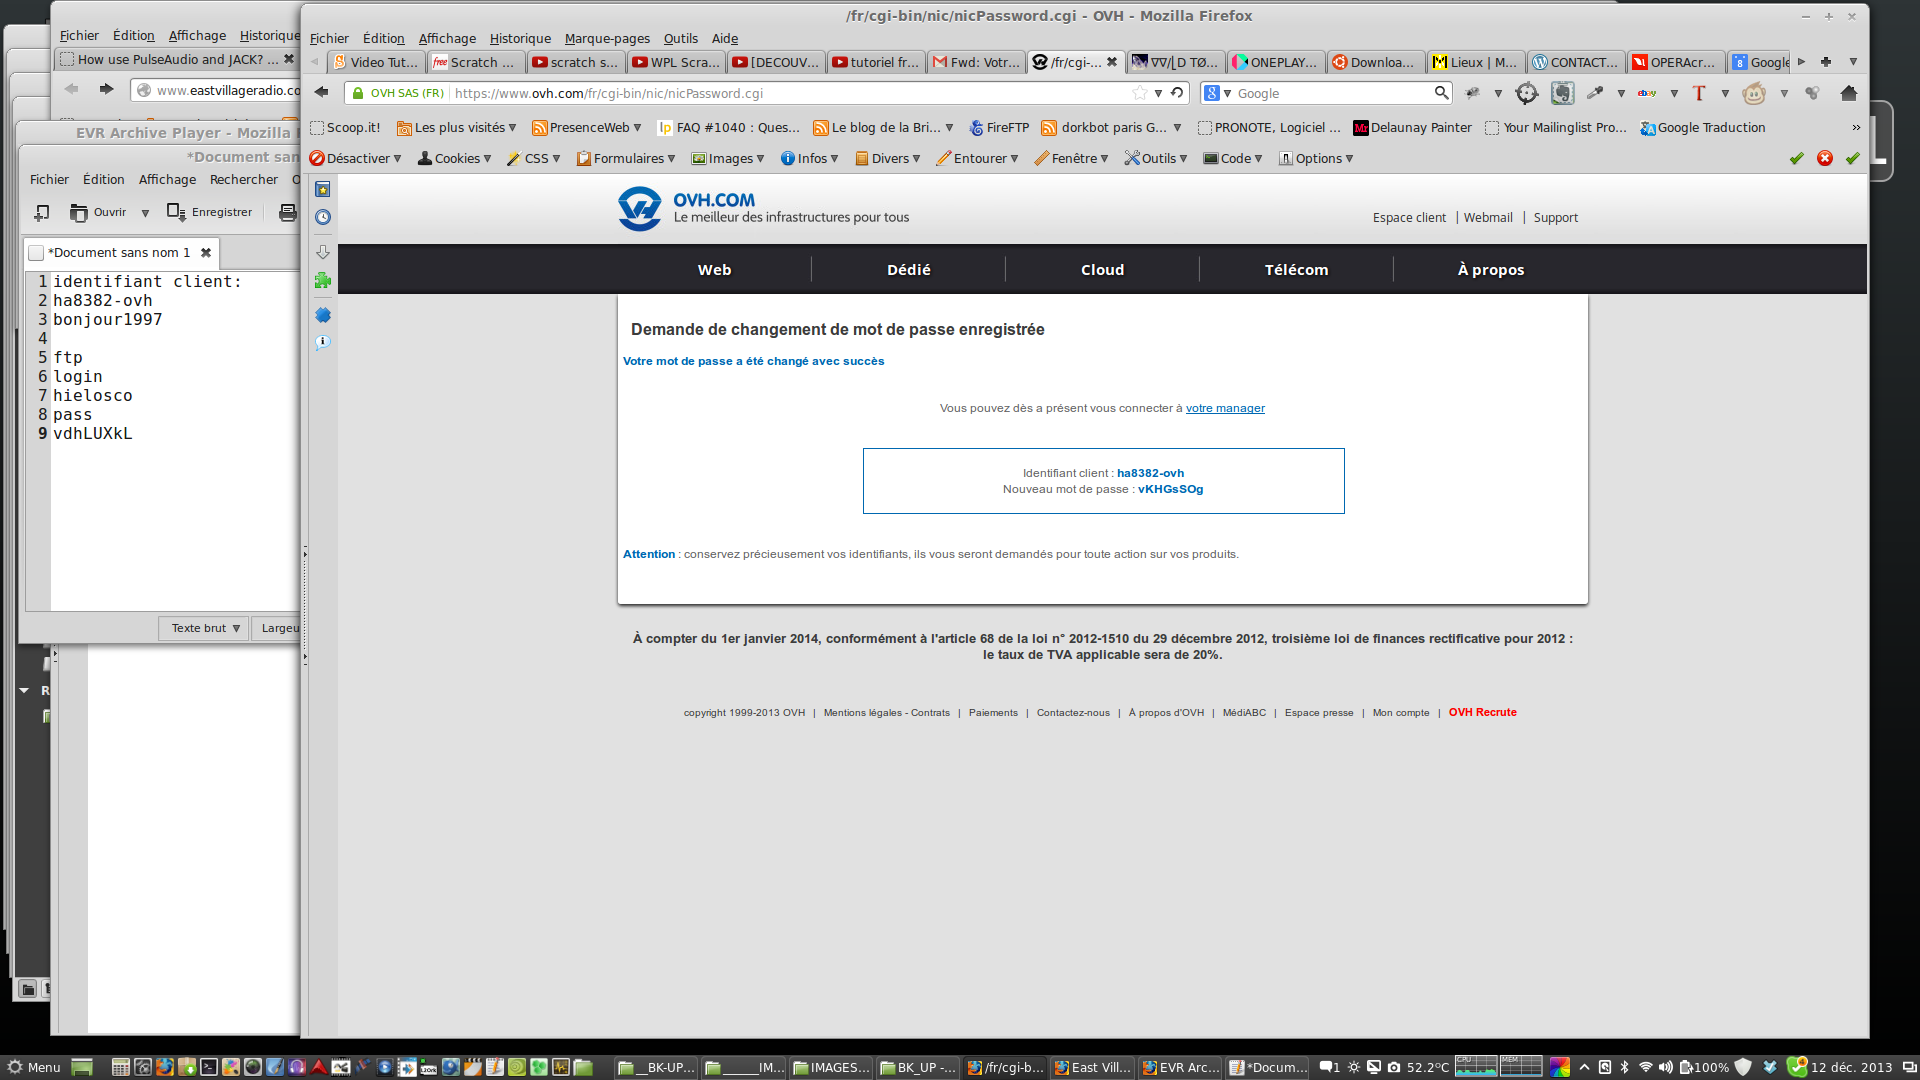
Task: Click the red X error indicator icon
Action: (x=1825, y=158)
